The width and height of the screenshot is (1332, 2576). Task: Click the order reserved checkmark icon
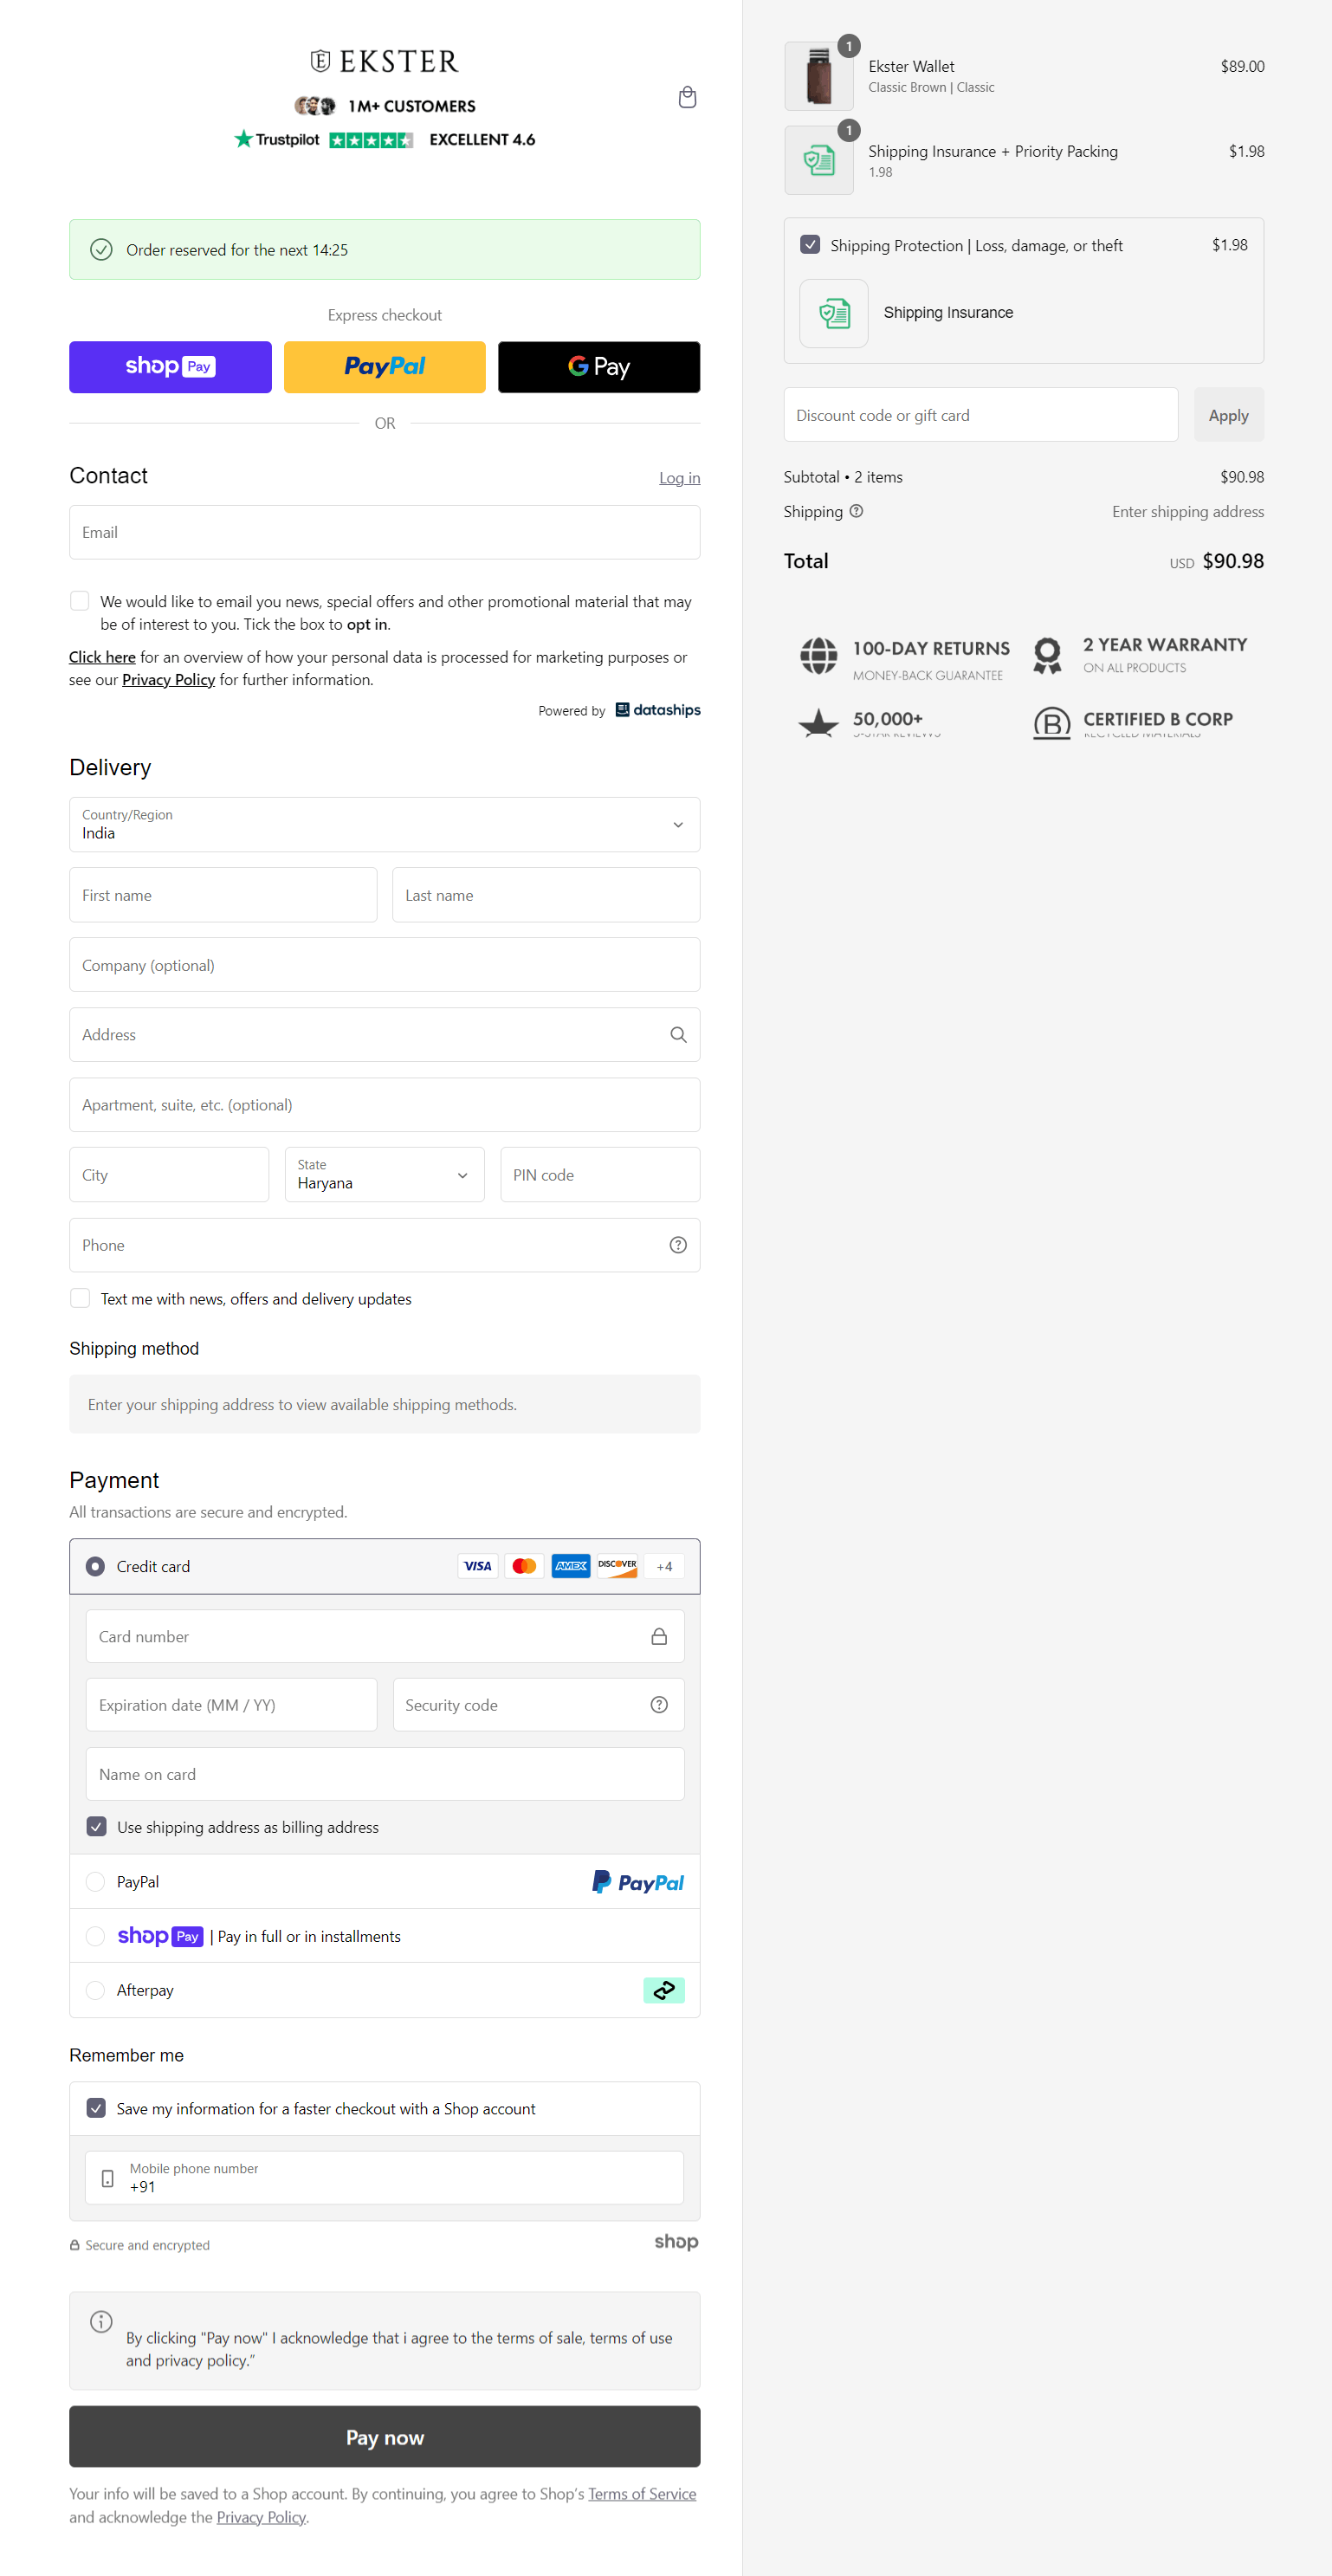[x=101, y=250]
